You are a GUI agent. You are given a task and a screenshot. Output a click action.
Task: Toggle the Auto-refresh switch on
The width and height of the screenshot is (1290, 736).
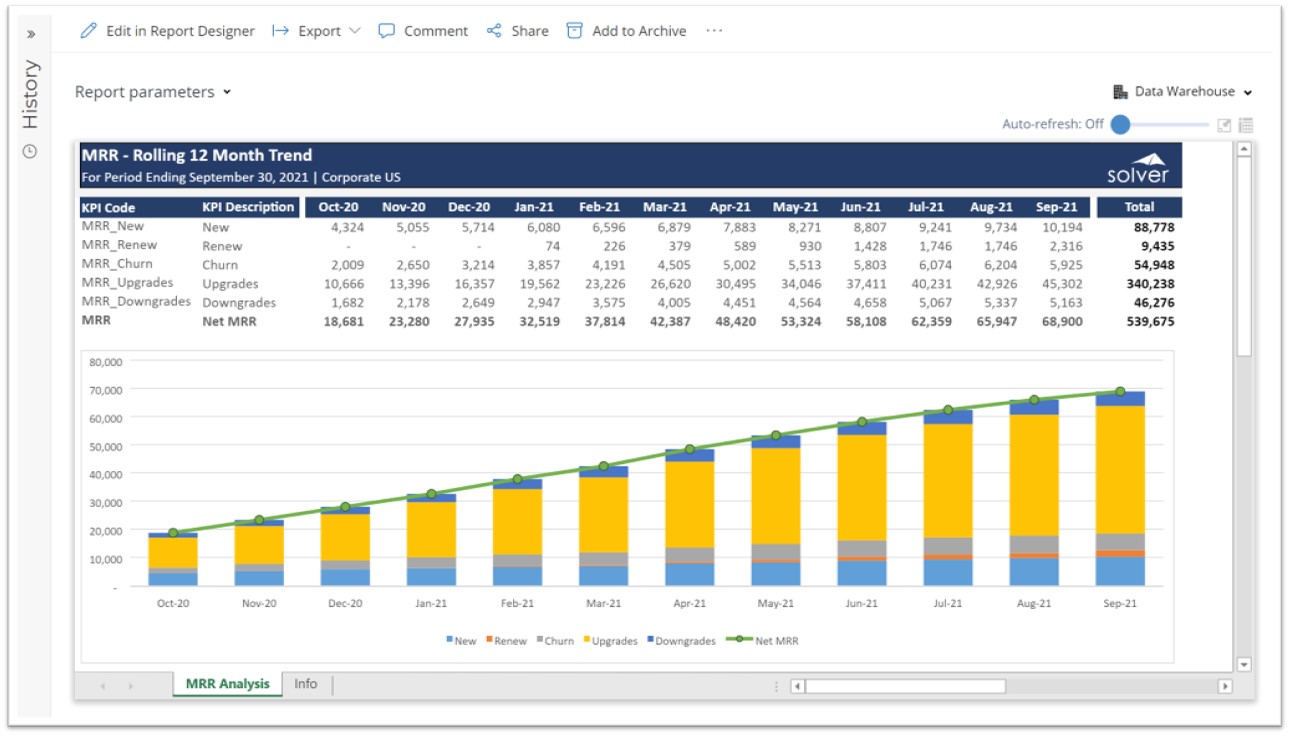tap(1121, 125)
